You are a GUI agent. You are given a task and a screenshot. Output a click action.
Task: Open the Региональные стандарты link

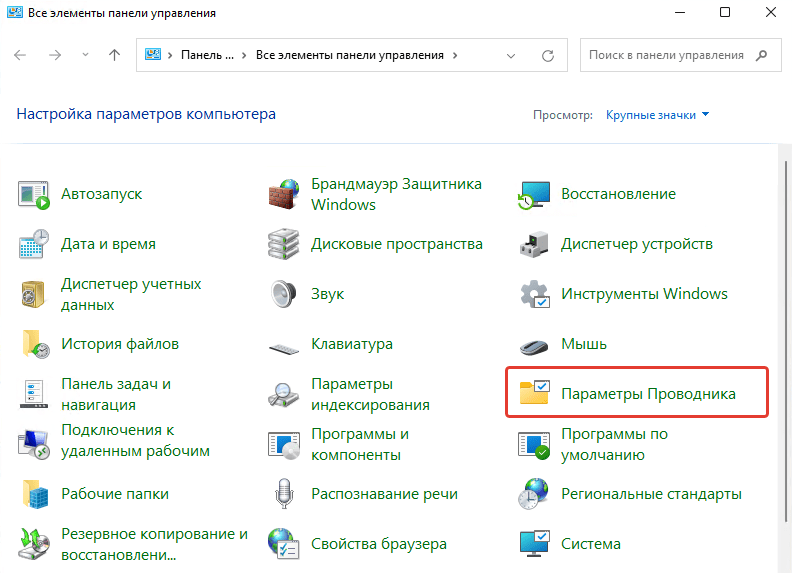(652, 494)
